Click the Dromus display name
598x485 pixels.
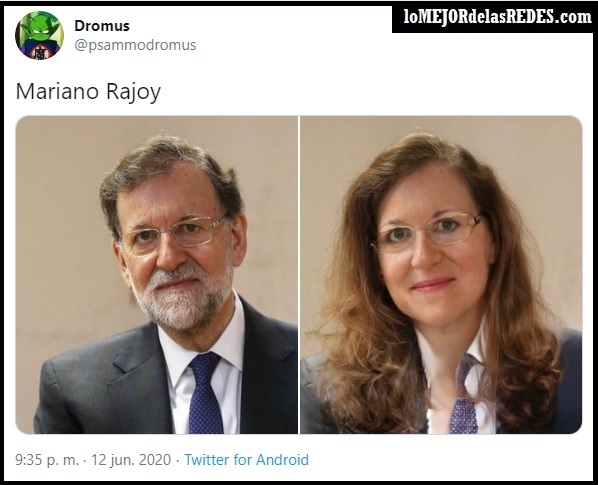pos(102,26)
